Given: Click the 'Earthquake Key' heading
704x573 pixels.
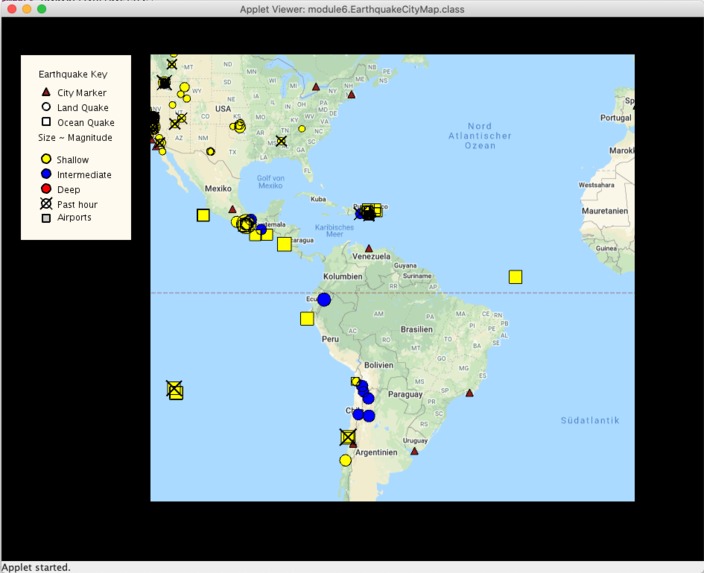Looking at the screenshot, I should [x=73, y=74].
